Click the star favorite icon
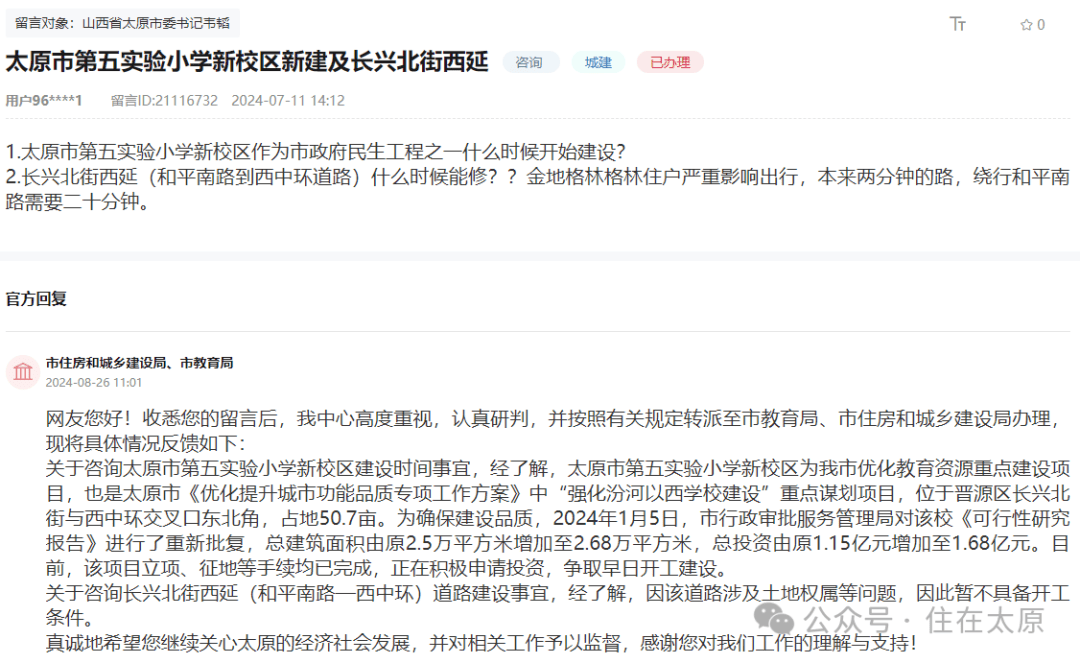 (x=1026, y=25)
